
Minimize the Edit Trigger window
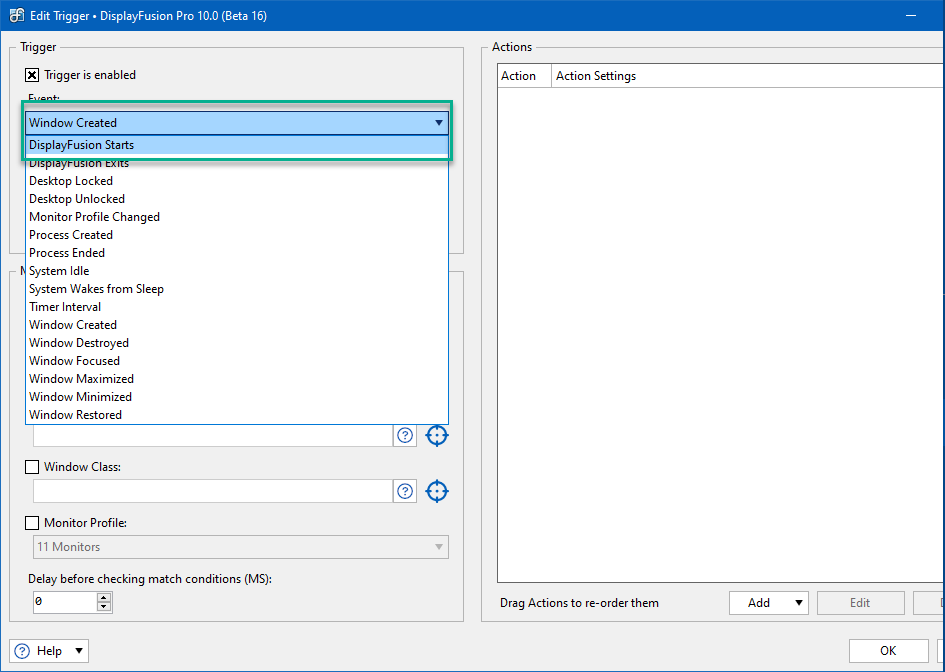pos(911,16)
